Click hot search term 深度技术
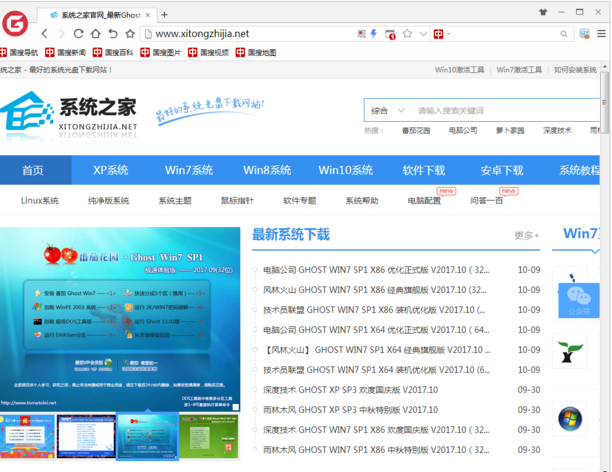 [557, 130]
